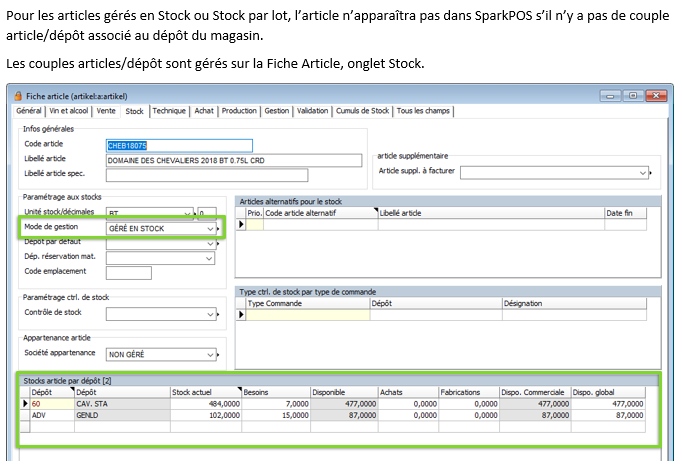
Task: Open the Tous les champs tab
Action: click(x=422, y=111)
